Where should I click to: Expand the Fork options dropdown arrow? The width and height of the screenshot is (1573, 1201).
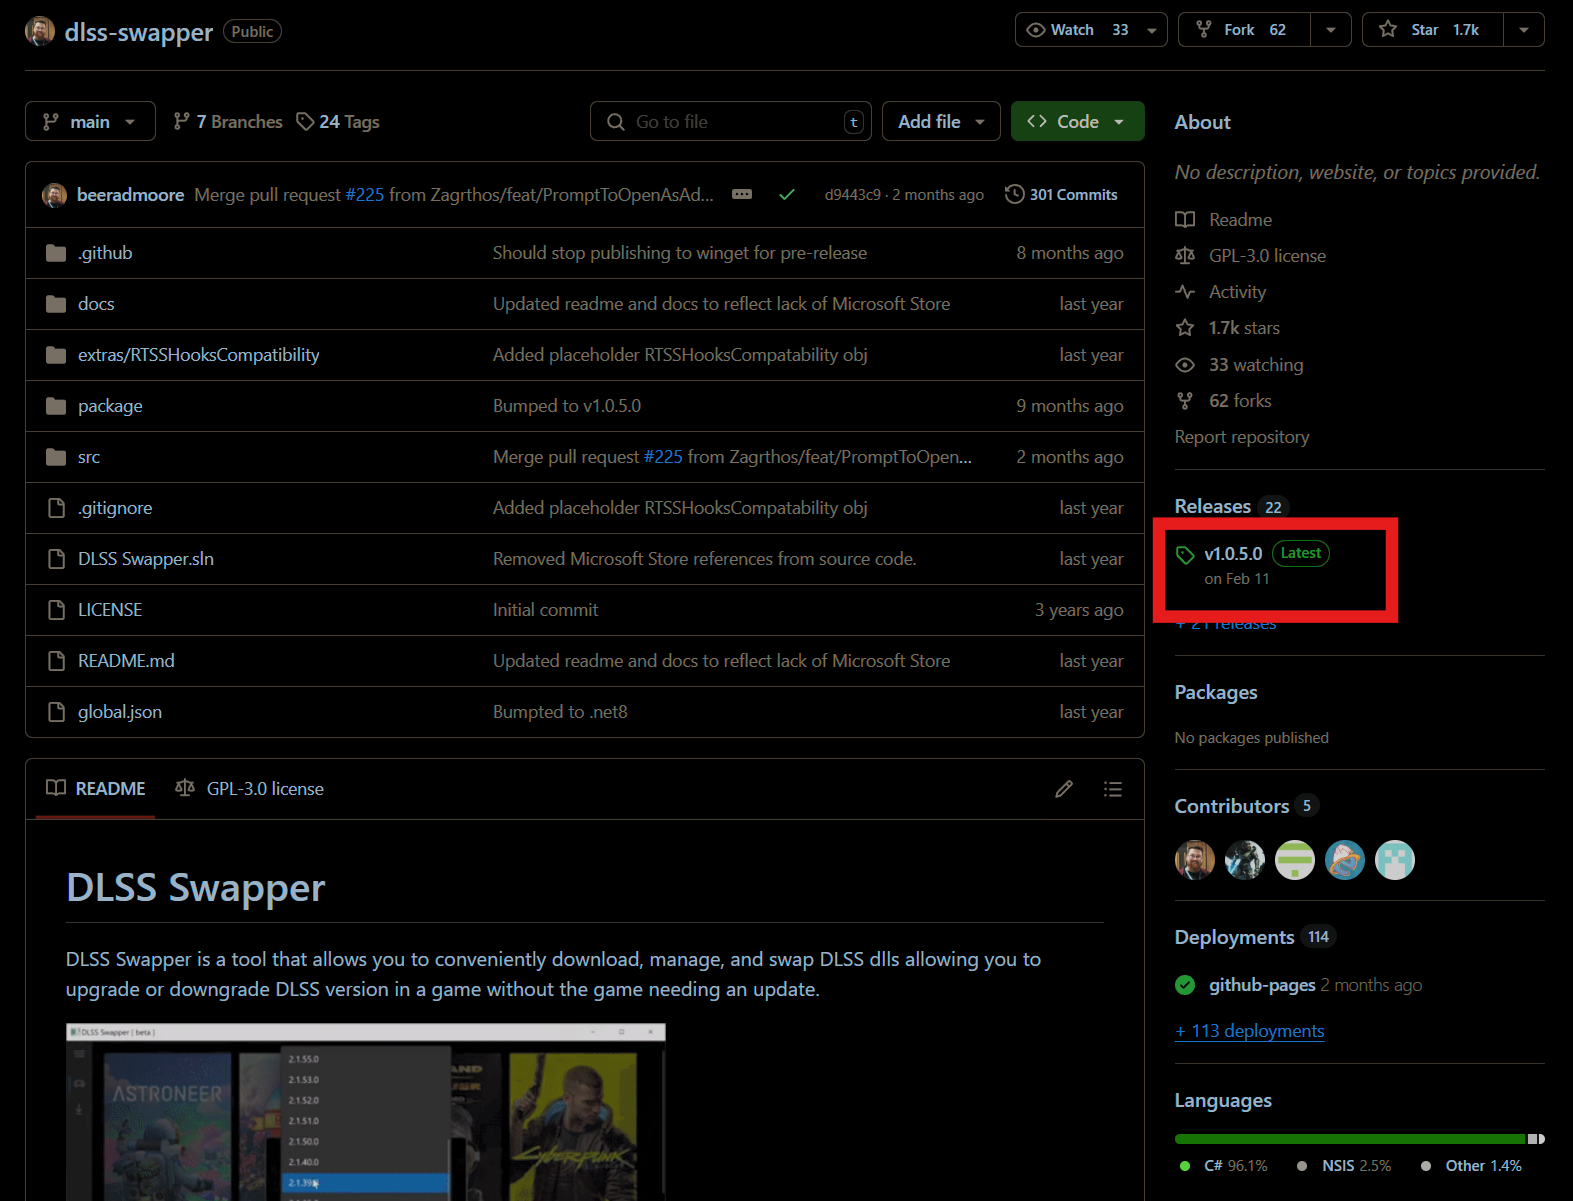click(x=1331, y=30)
